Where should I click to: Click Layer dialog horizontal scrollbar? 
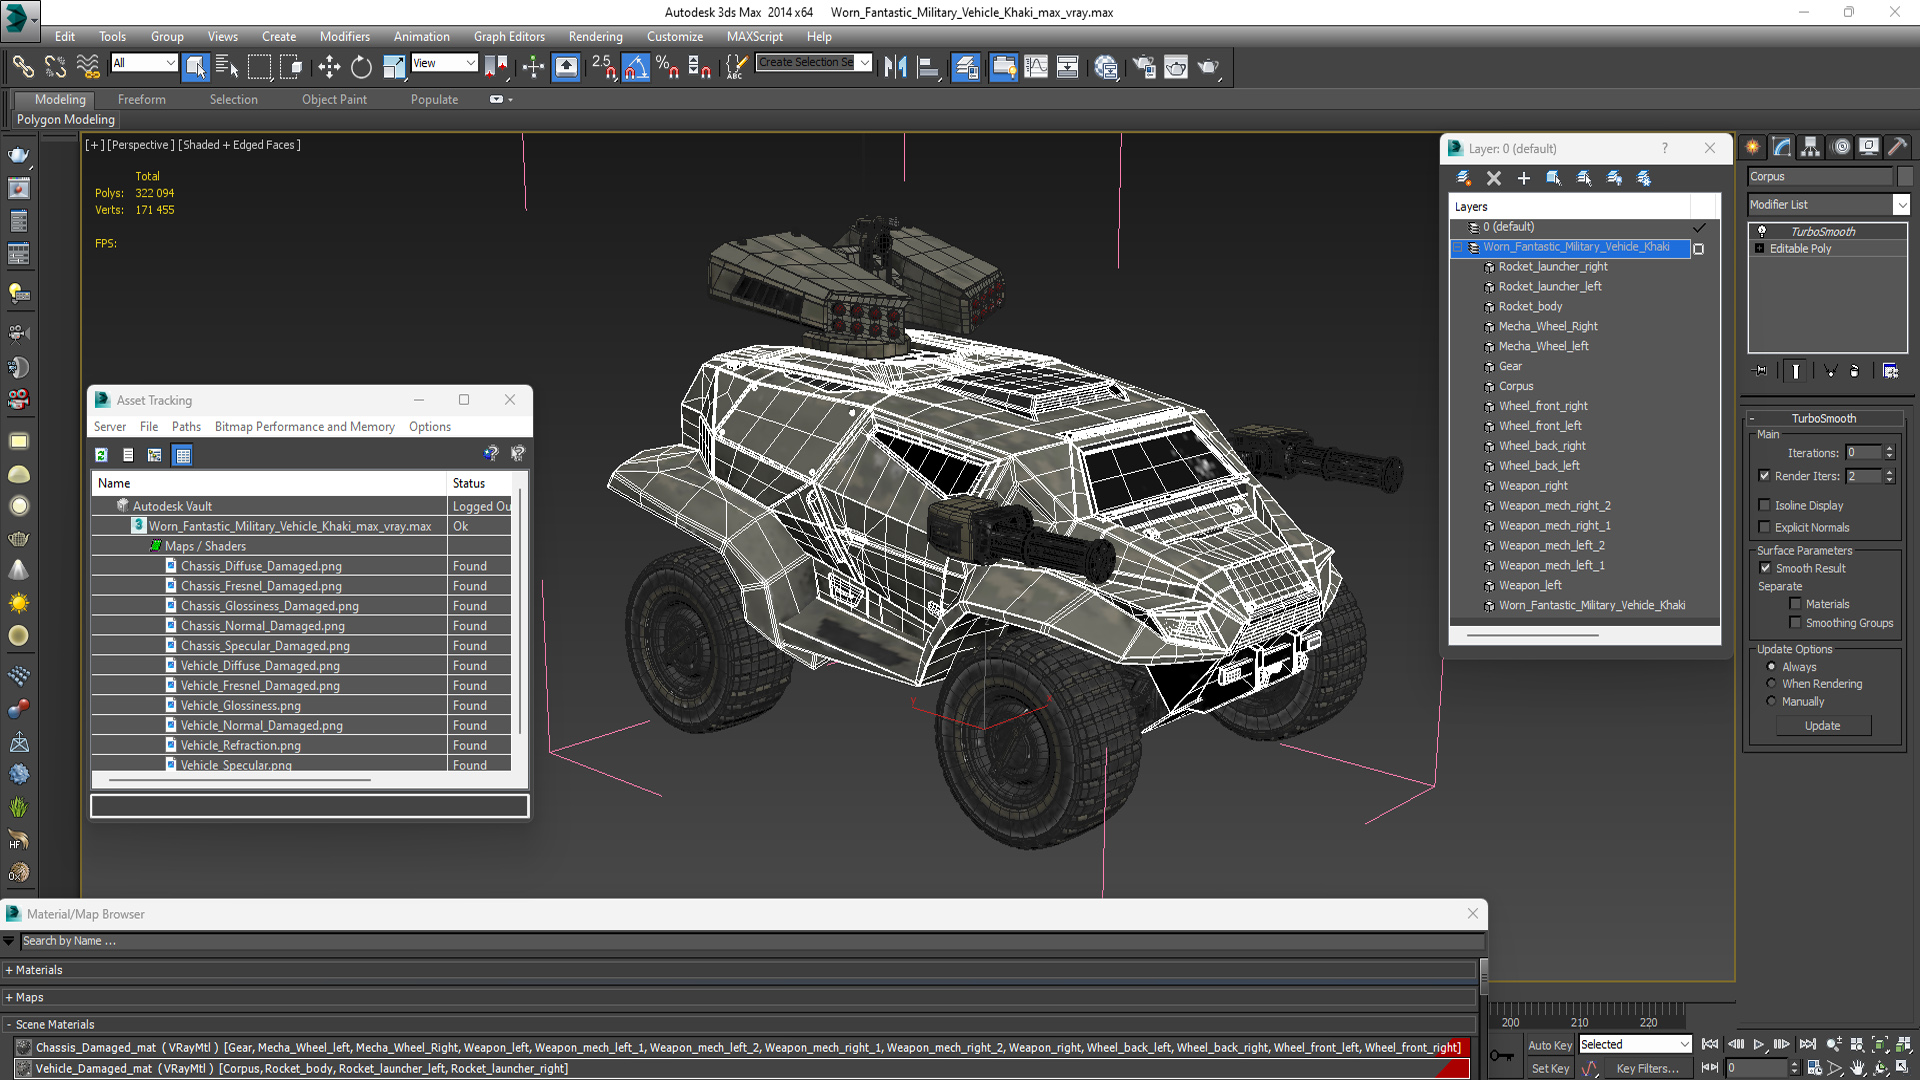tap(1534, 634)
